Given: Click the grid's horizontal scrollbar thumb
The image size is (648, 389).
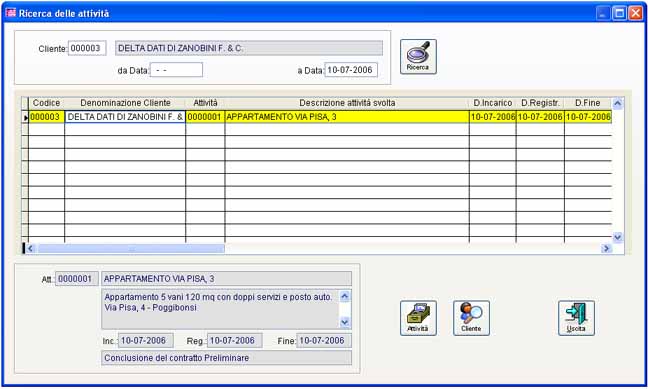Looking at the screenshot, I should [131, 248].
